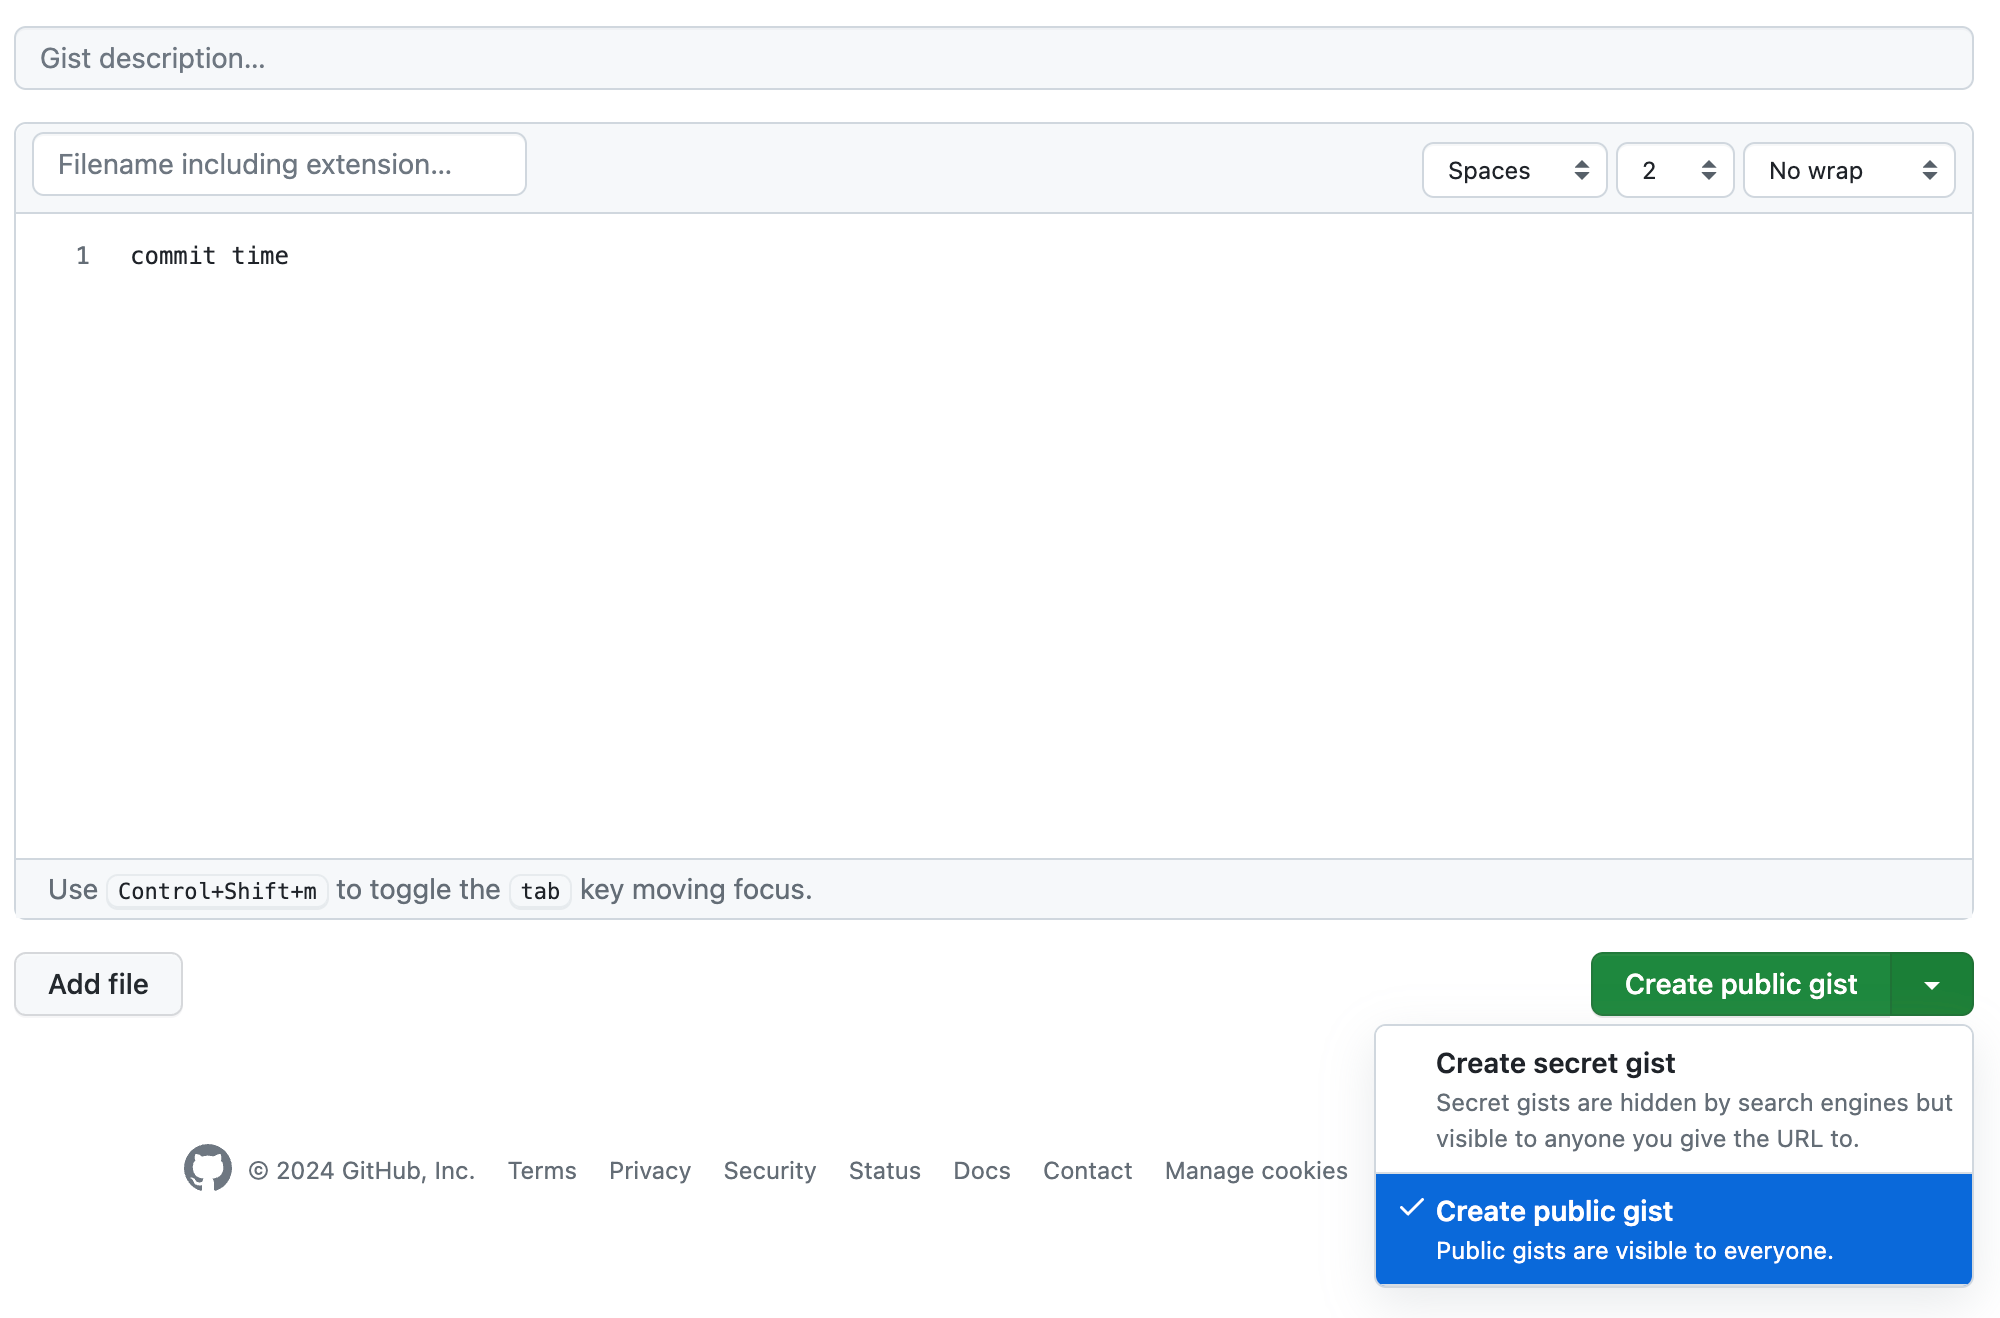Open the Docs footer link

pos(981,1170)
